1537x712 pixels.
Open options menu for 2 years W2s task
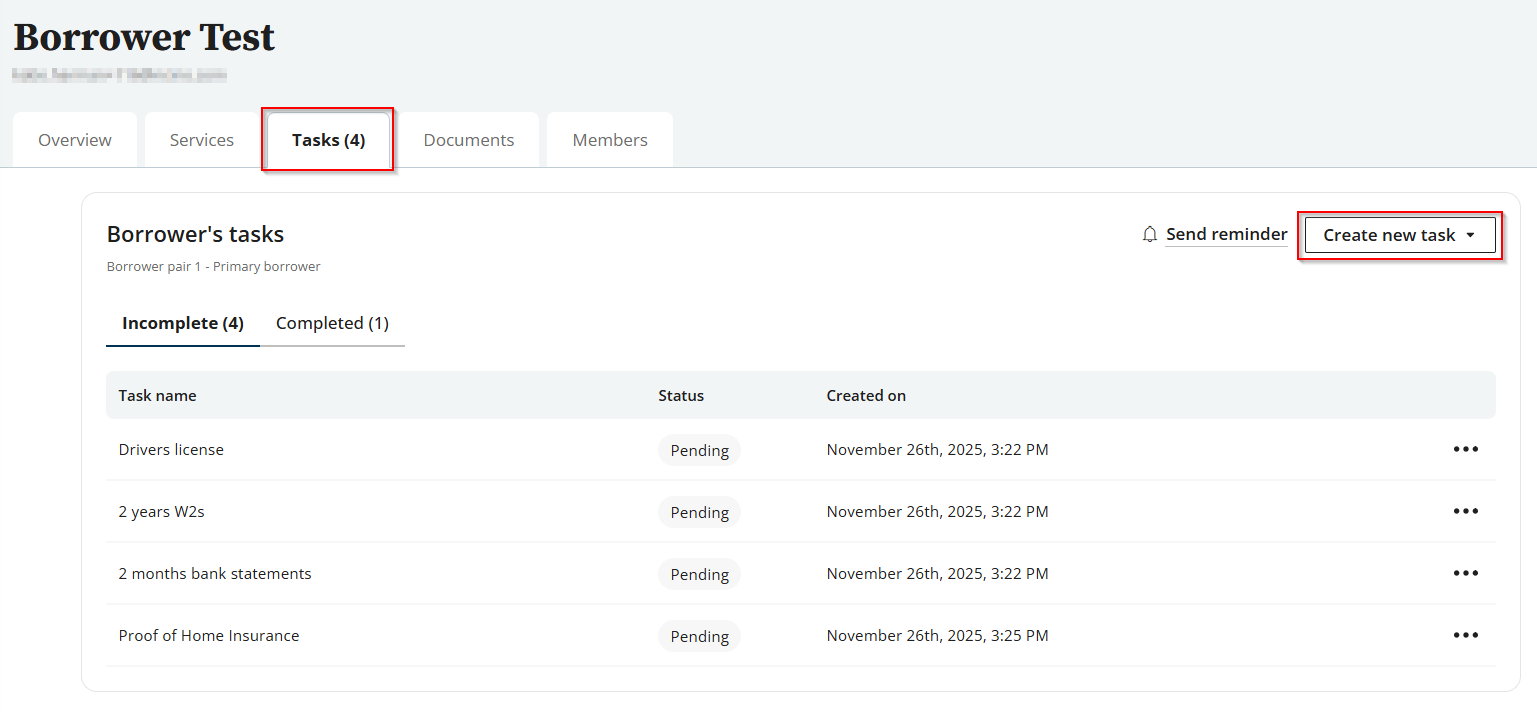(x=1466, y=511)
